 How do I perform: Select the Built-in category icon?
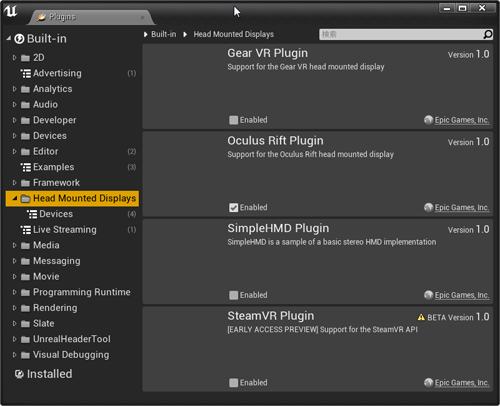[19, 39]
